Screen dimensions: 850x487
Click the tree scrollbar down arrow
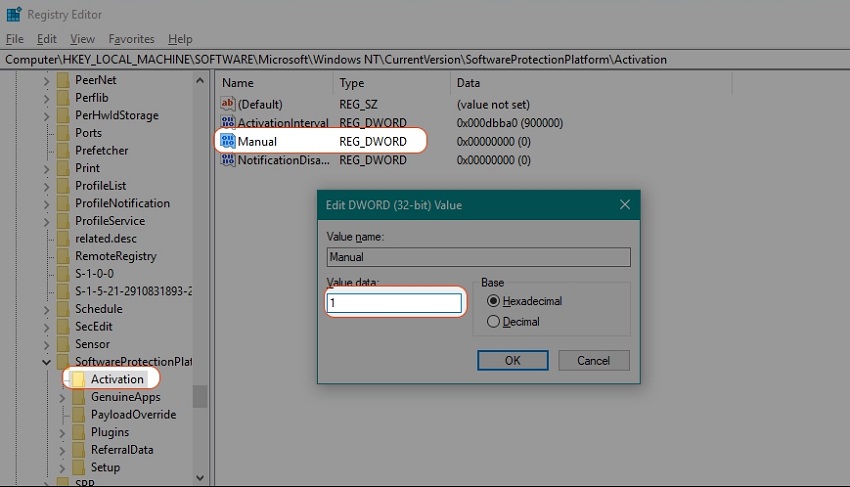200,478
